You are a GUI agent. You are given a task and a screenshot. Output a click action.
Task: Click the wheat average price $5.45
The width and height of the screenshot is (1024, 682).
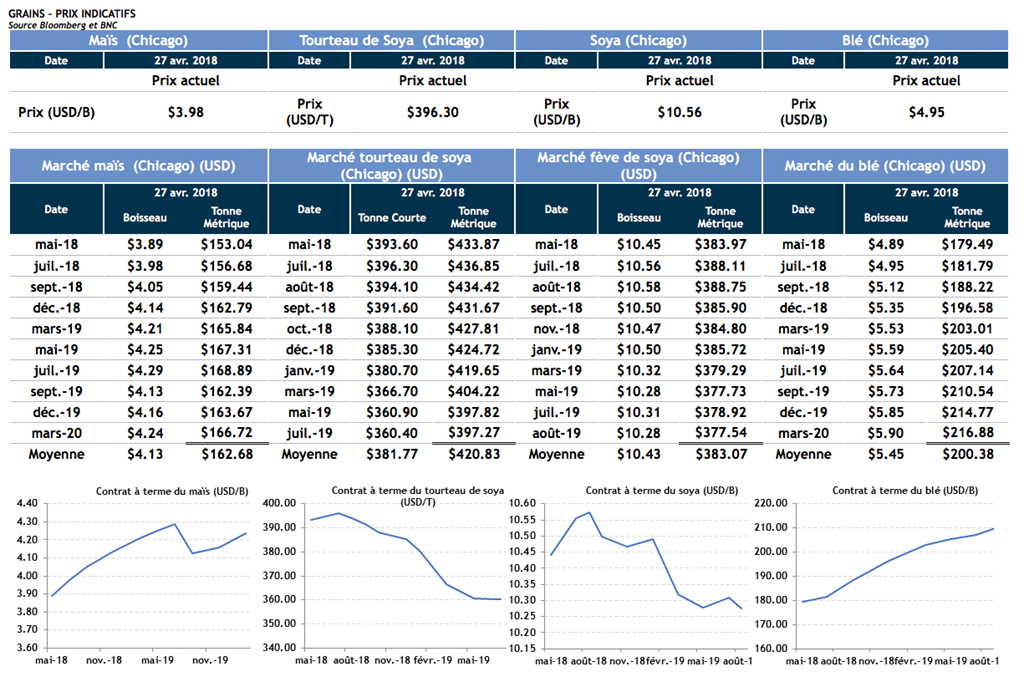887,454
